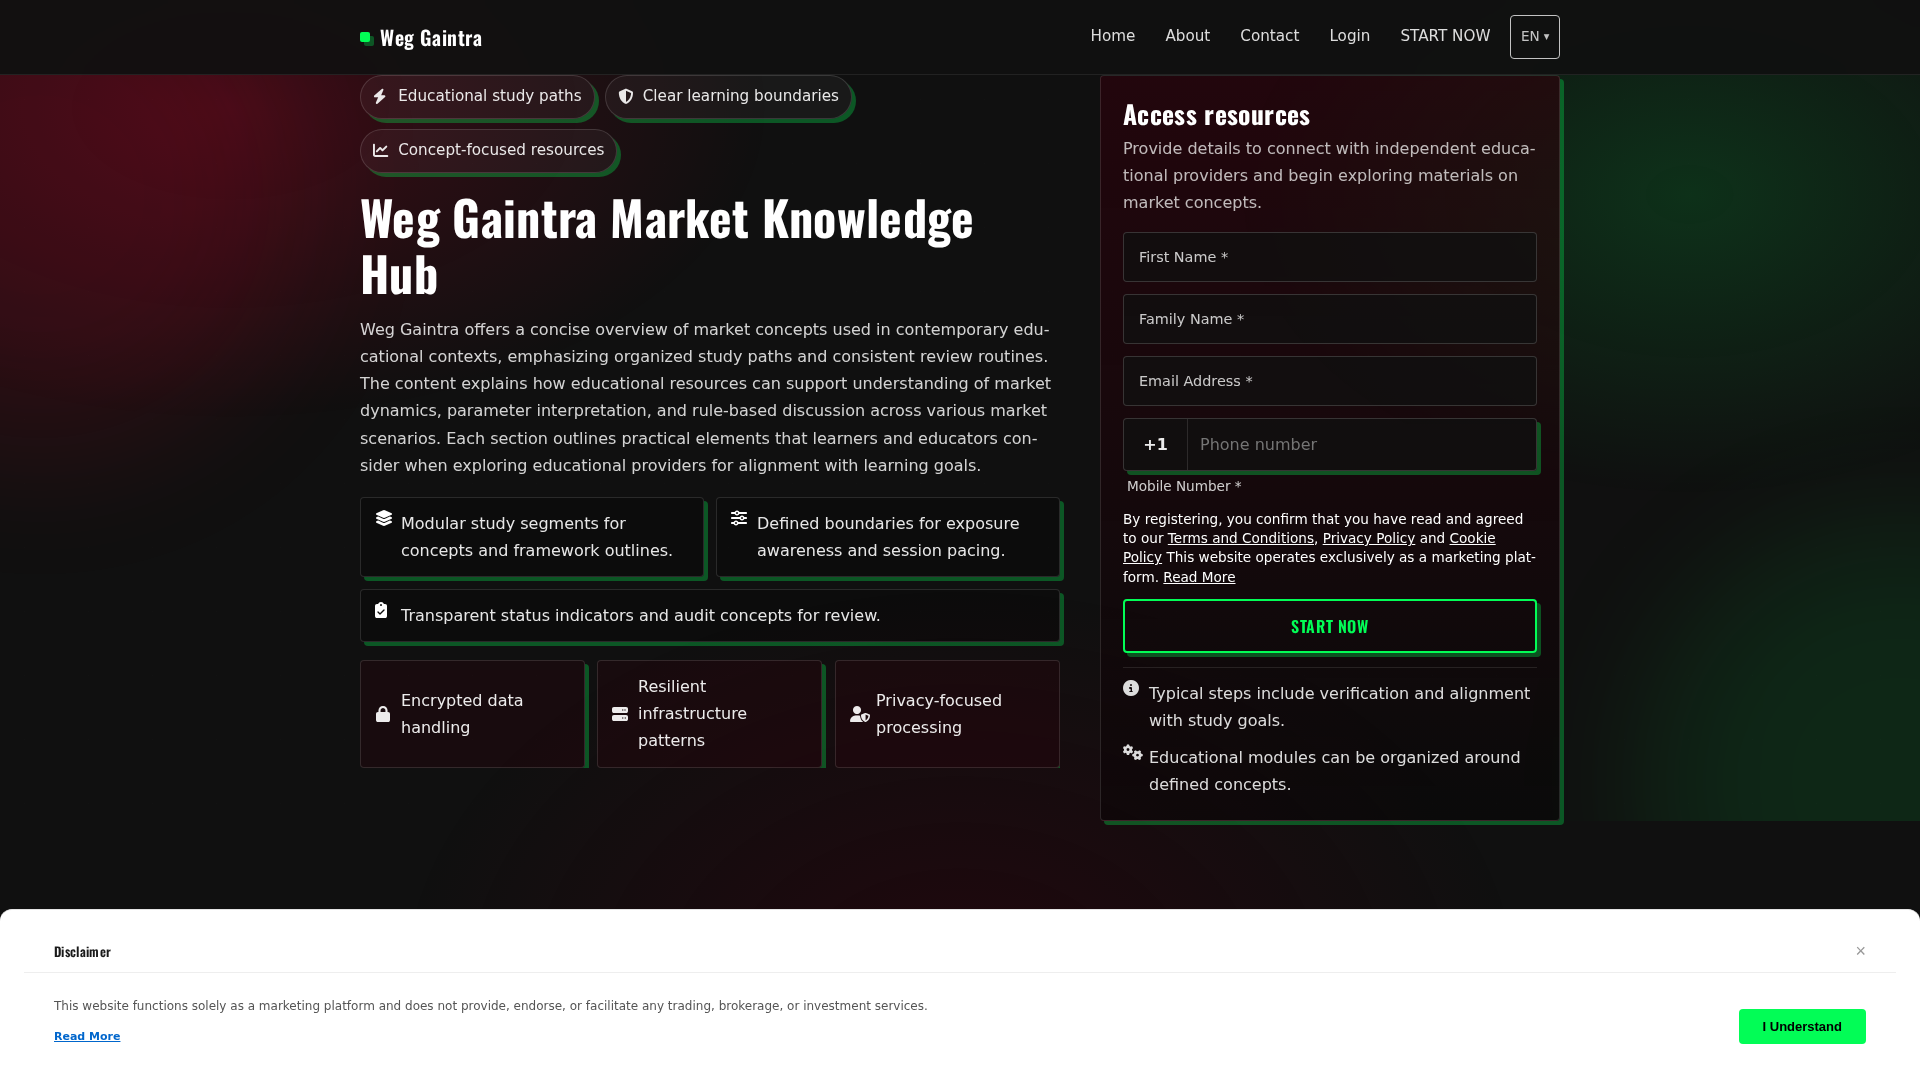The width and height of the screenshot is (1920, 1080).
Task: Click the Defined boundaries for exposure card
Action: point(888,537)
